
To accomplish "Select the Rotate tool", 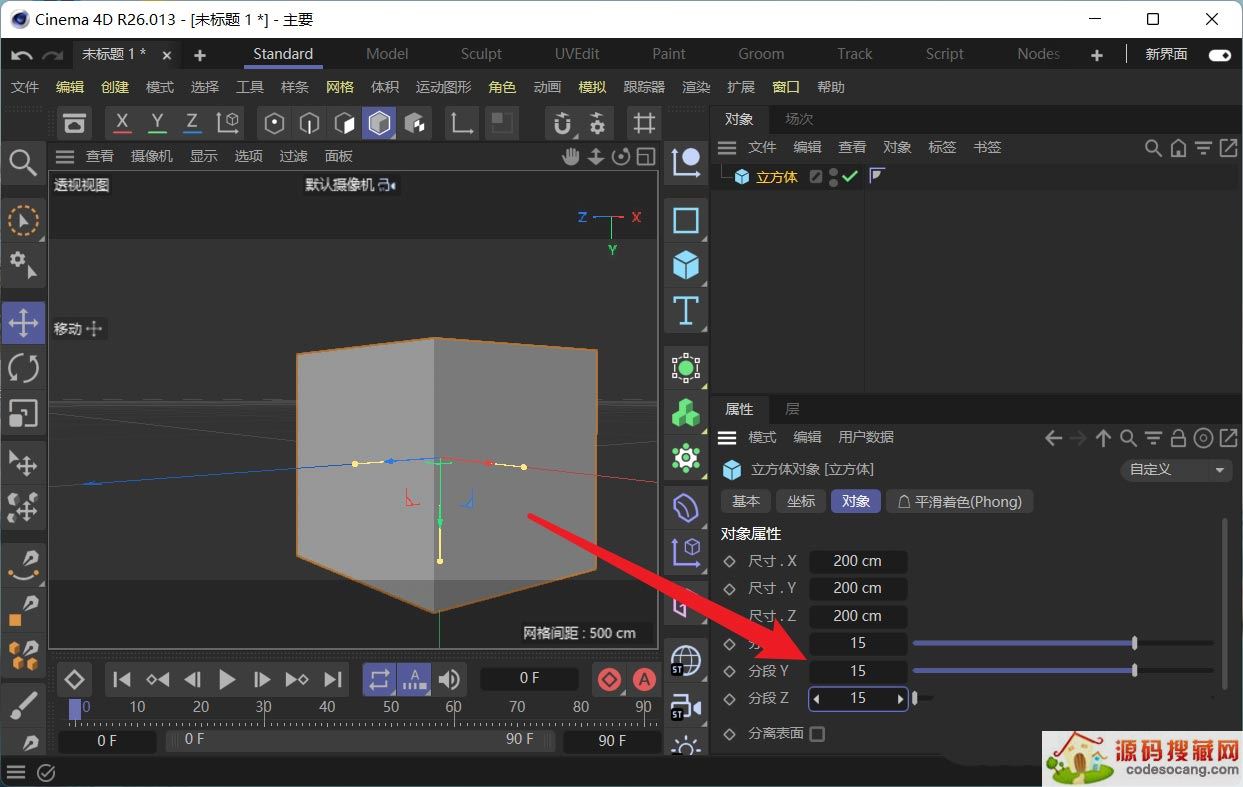I will point(23,368).
